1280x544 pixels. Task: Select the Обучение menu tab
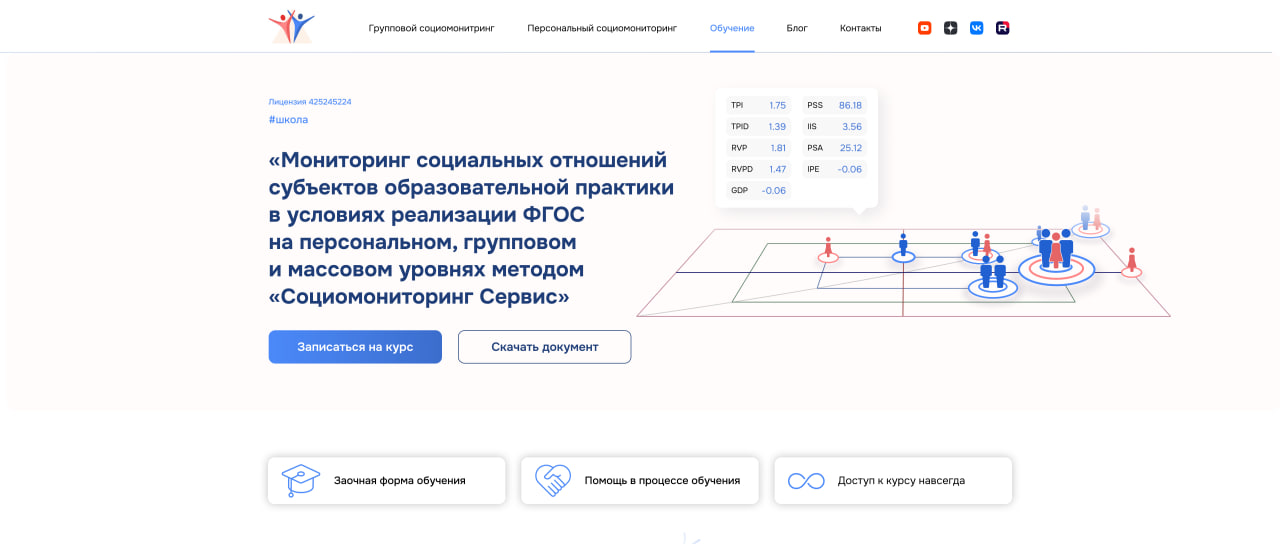[x=732, y=28]
